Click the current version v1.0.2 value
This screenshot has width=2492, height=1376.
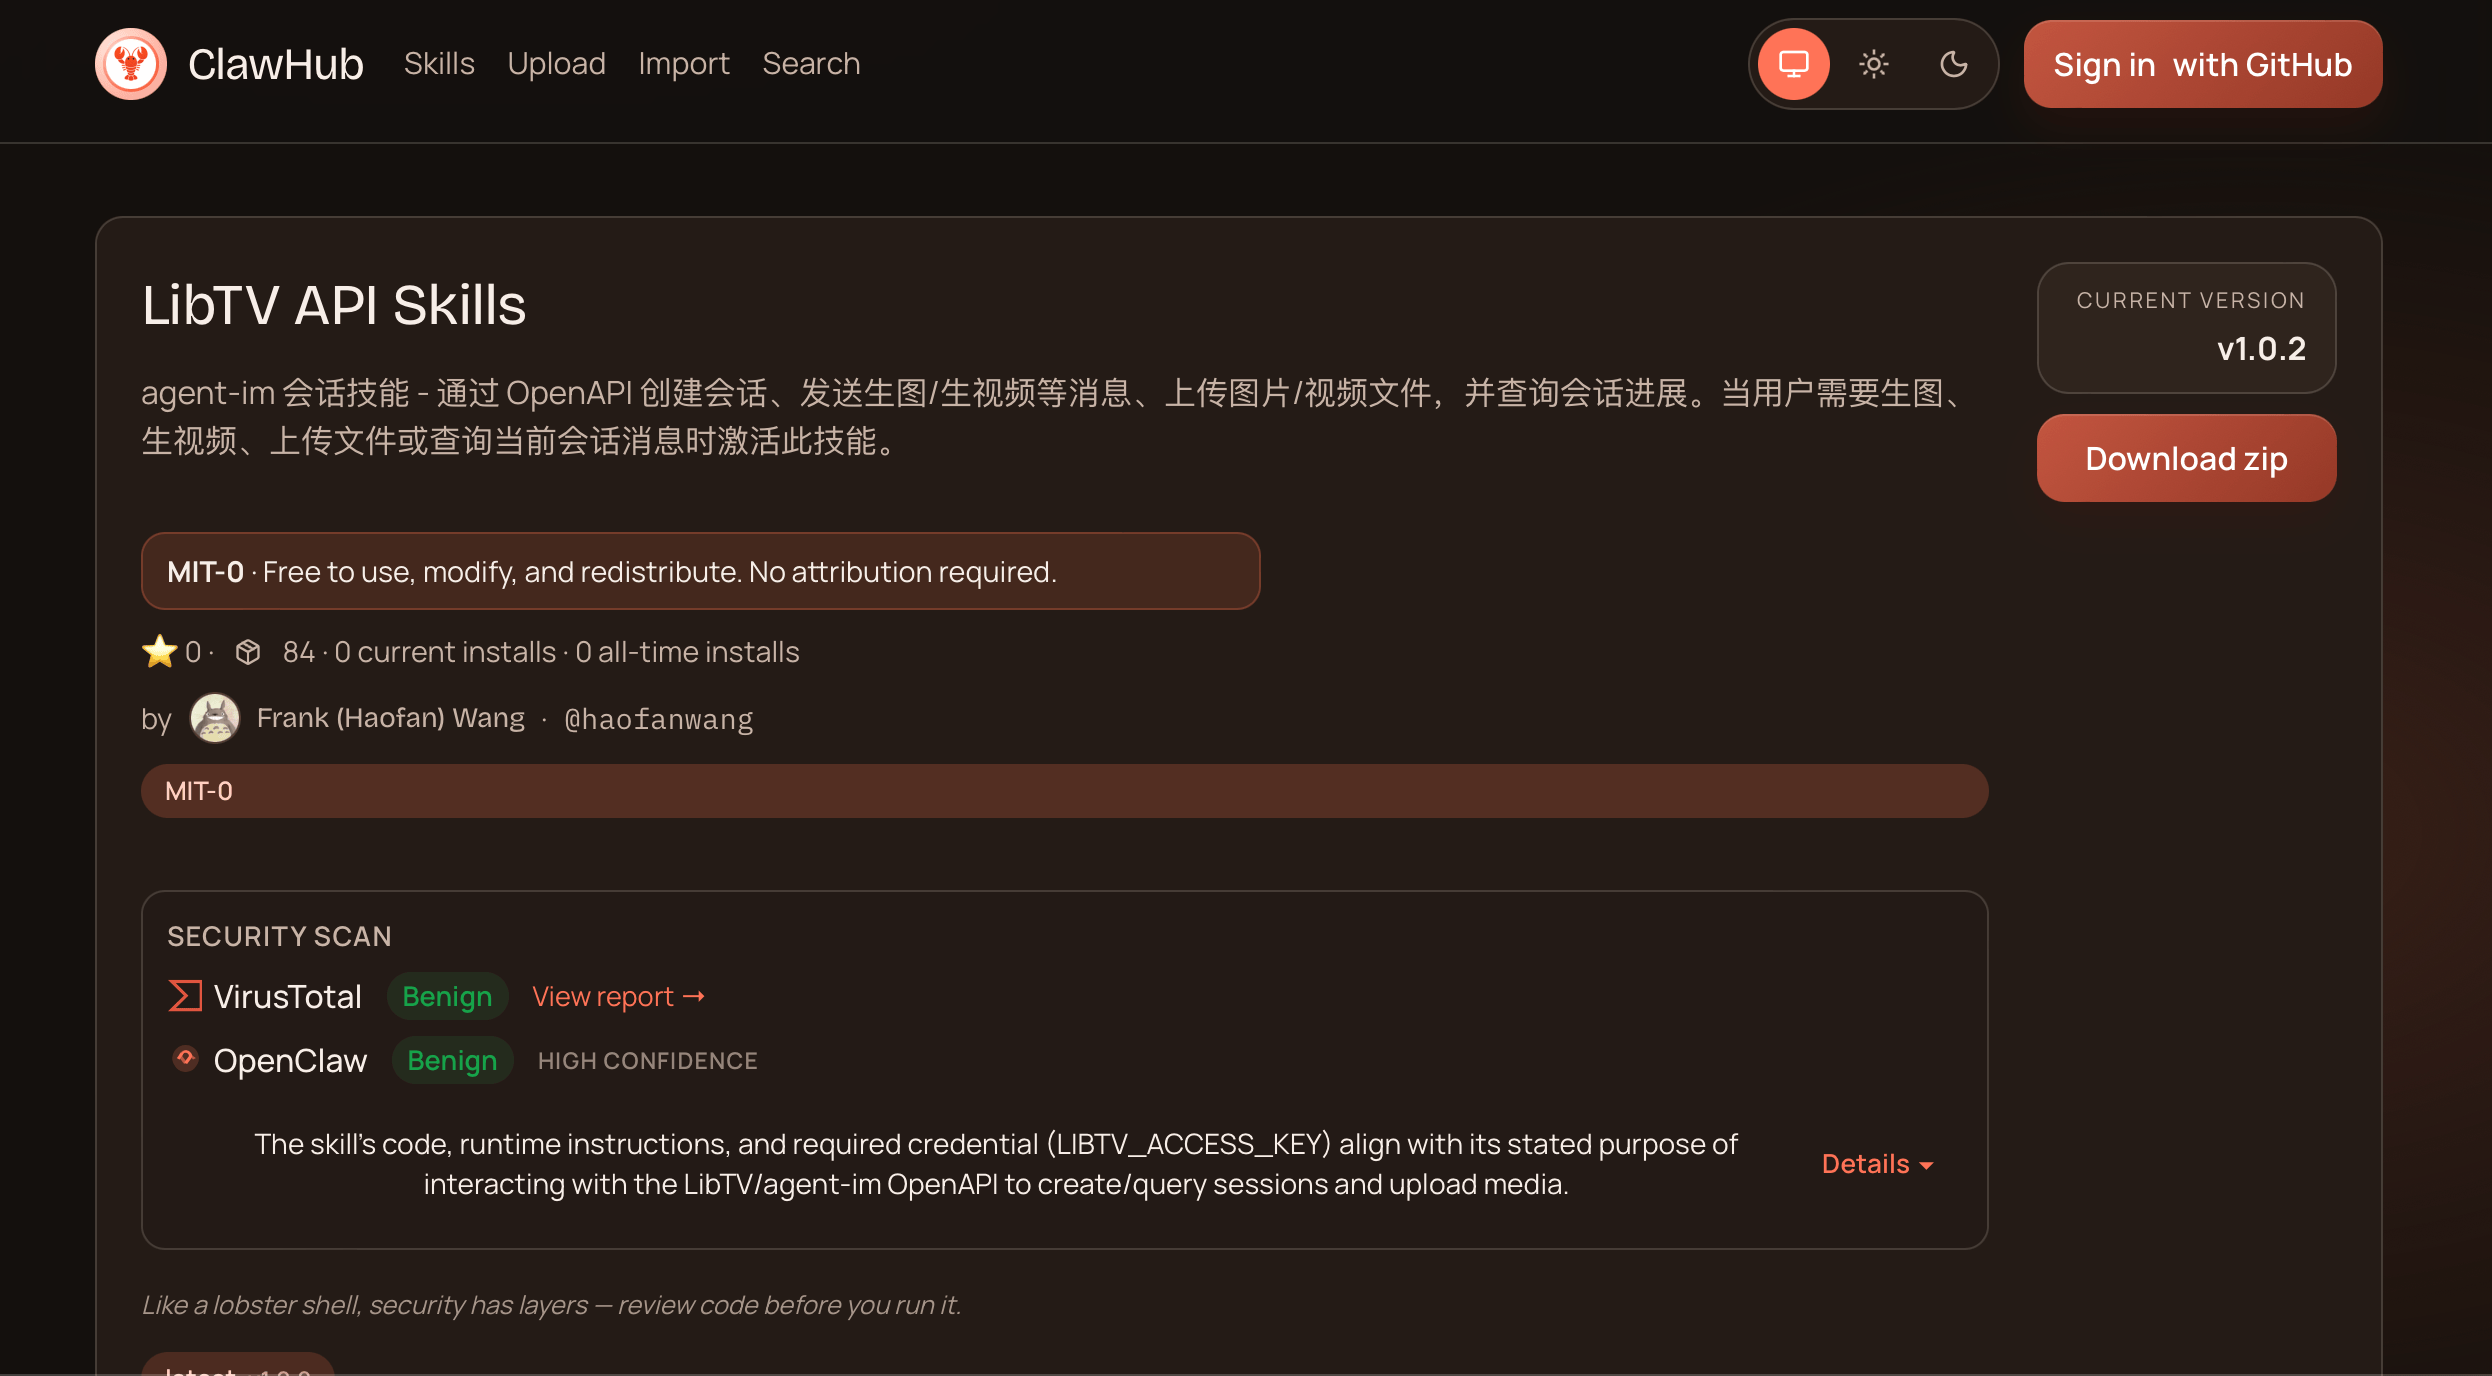tap(2261, 349)
